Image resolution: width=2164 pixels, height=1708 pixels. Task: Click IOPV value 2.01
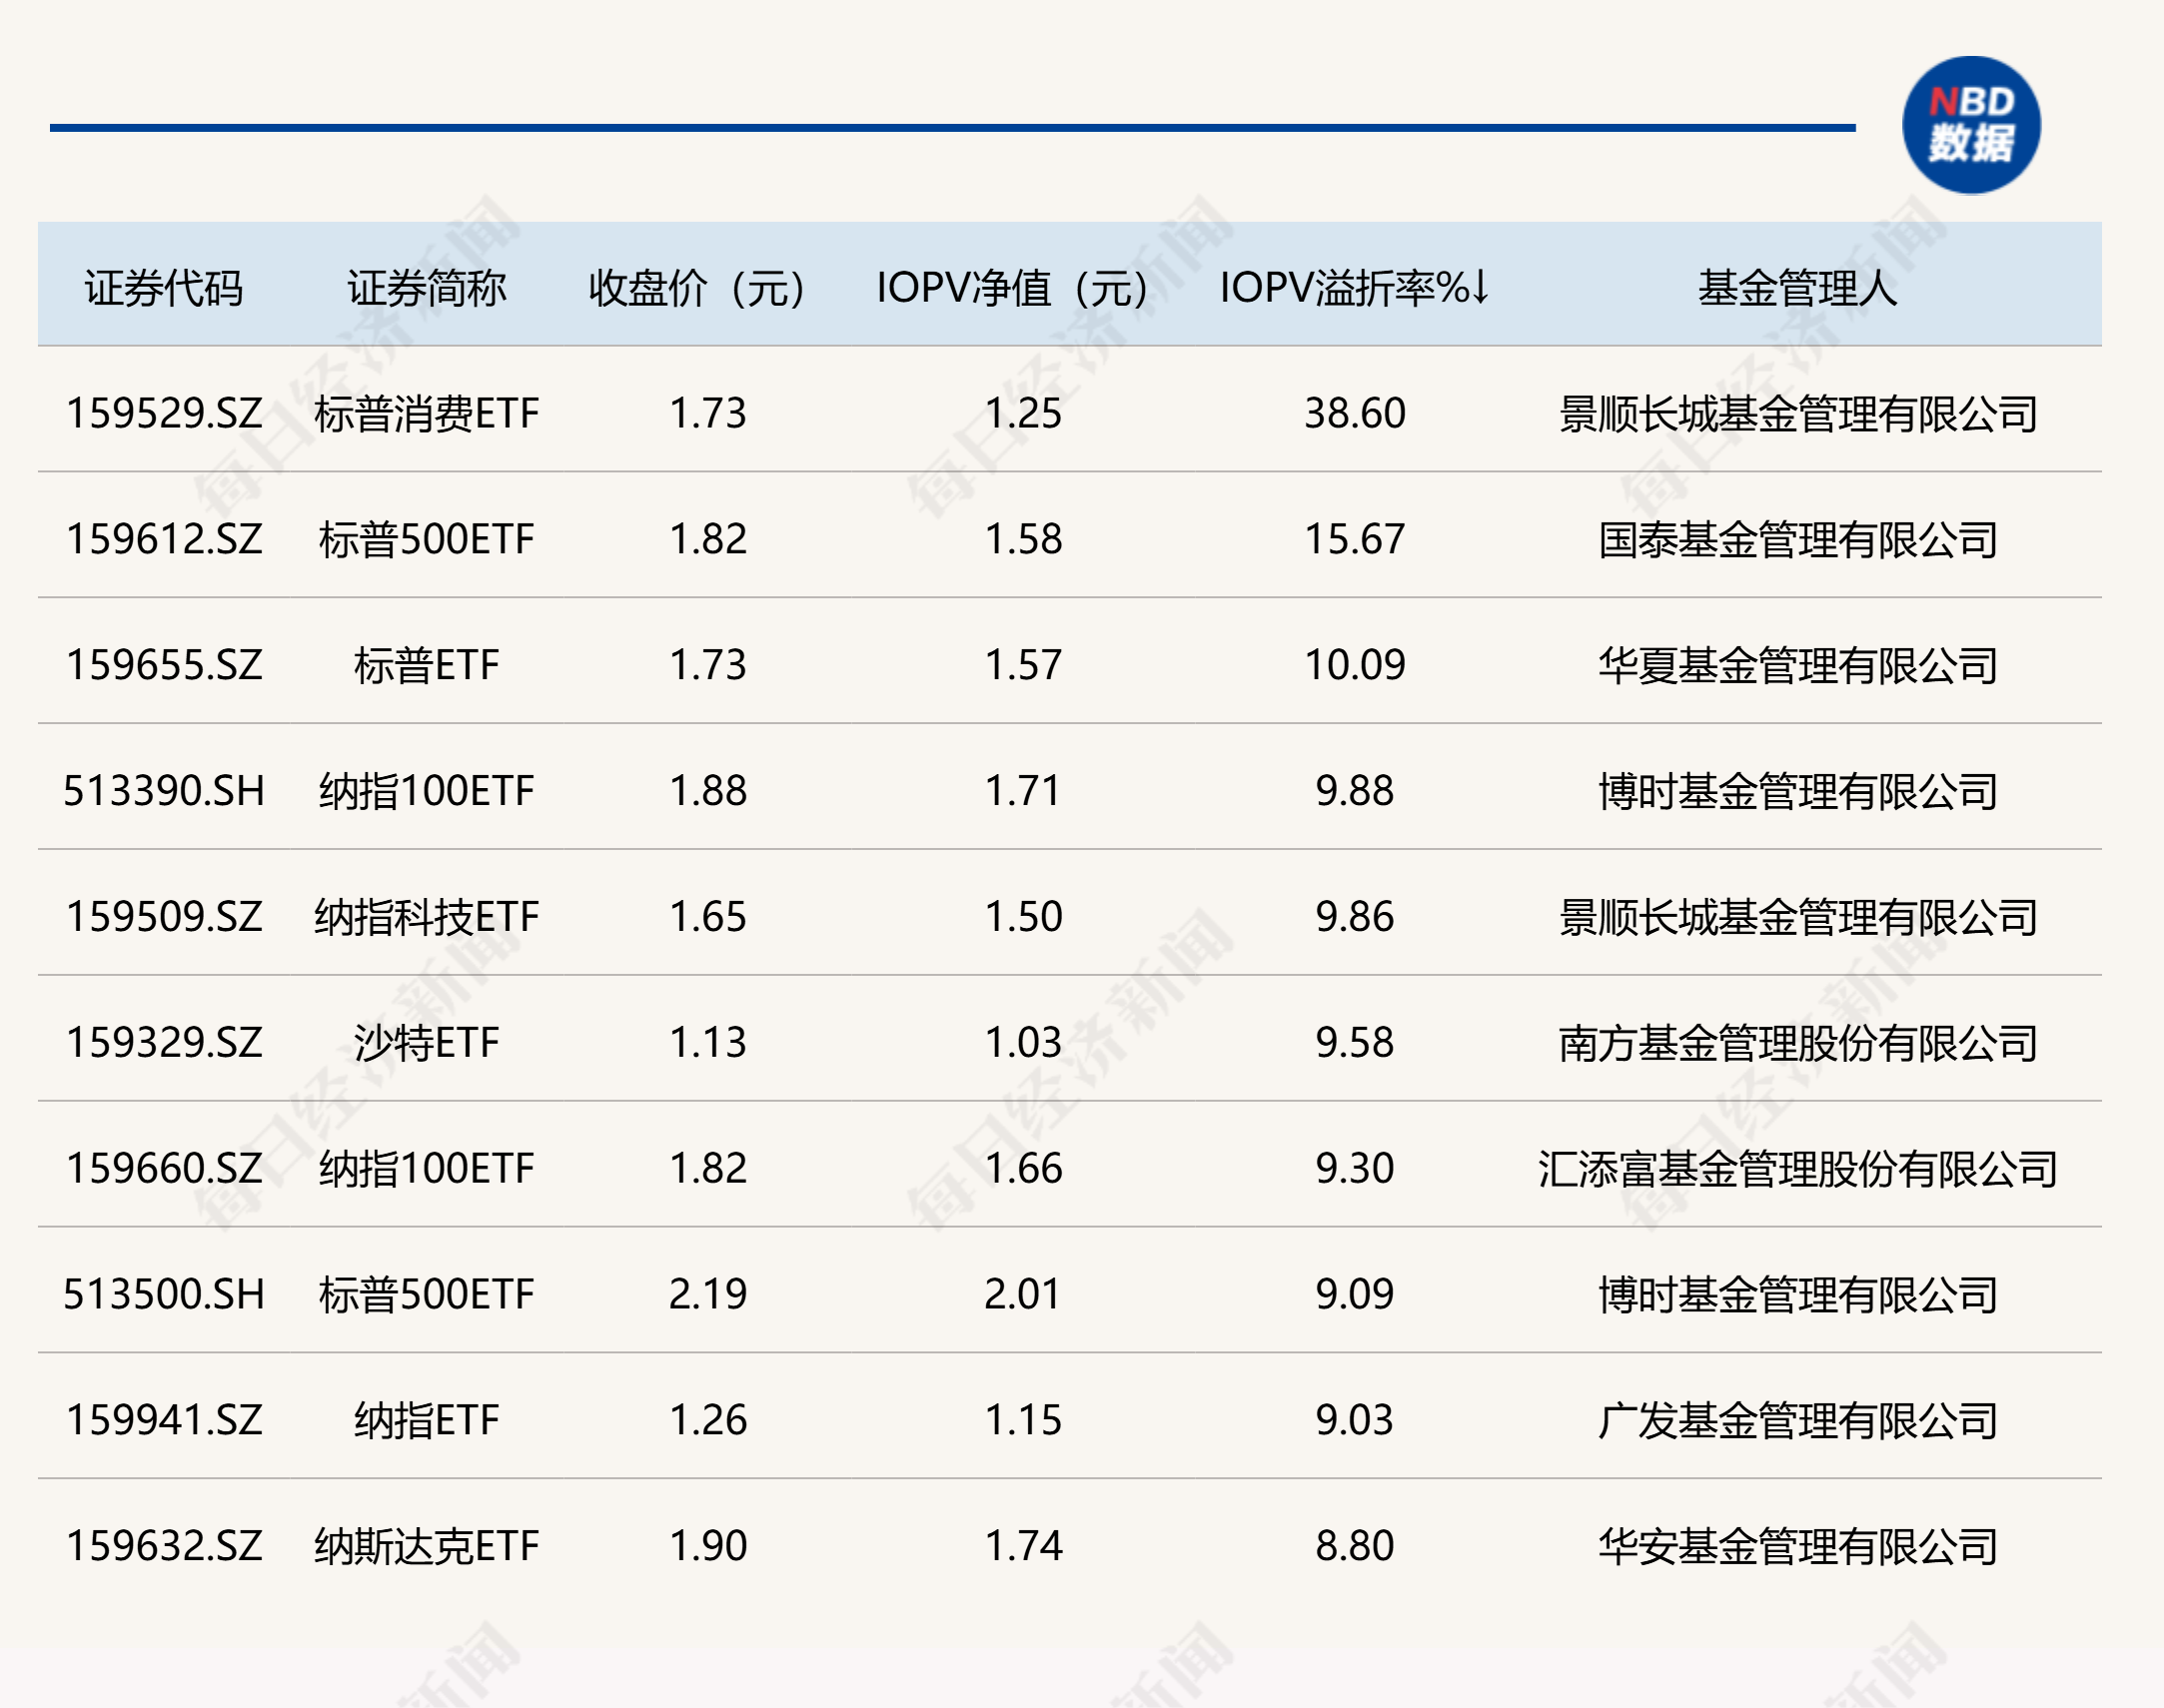click(1023, 1295)
